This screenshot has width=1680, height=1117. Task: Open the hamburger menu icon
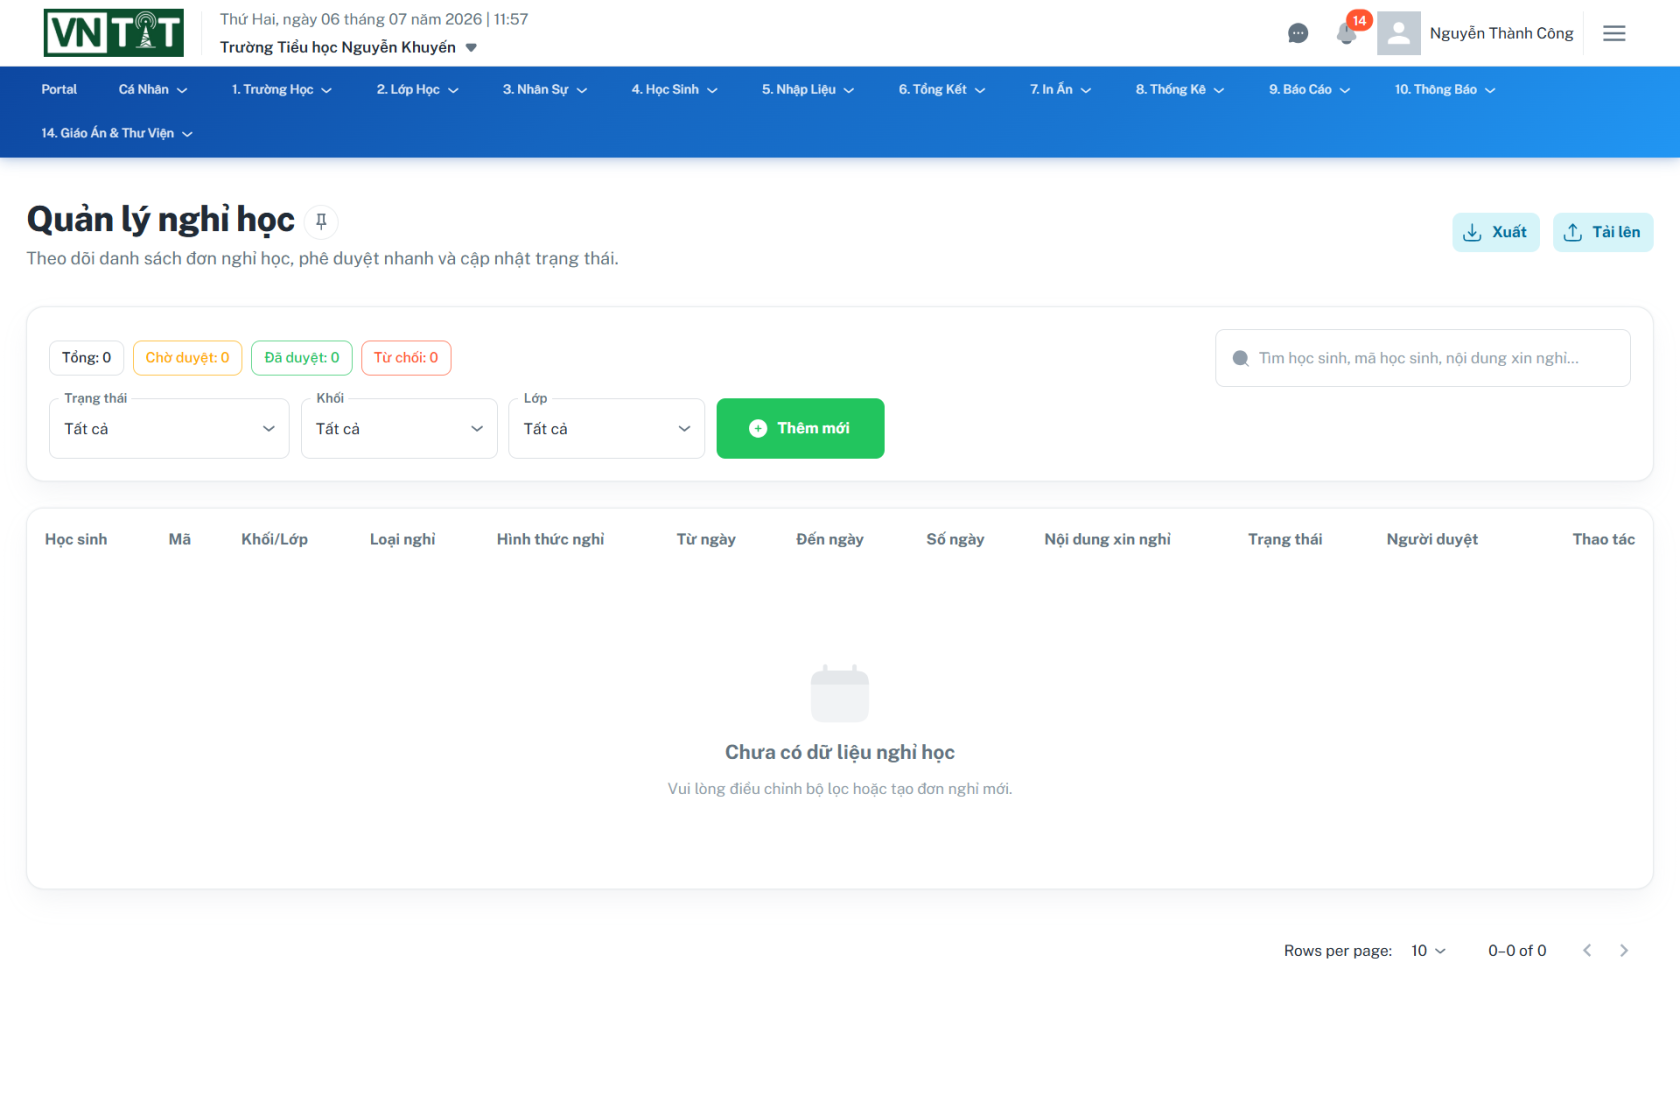pos(1614,33)
